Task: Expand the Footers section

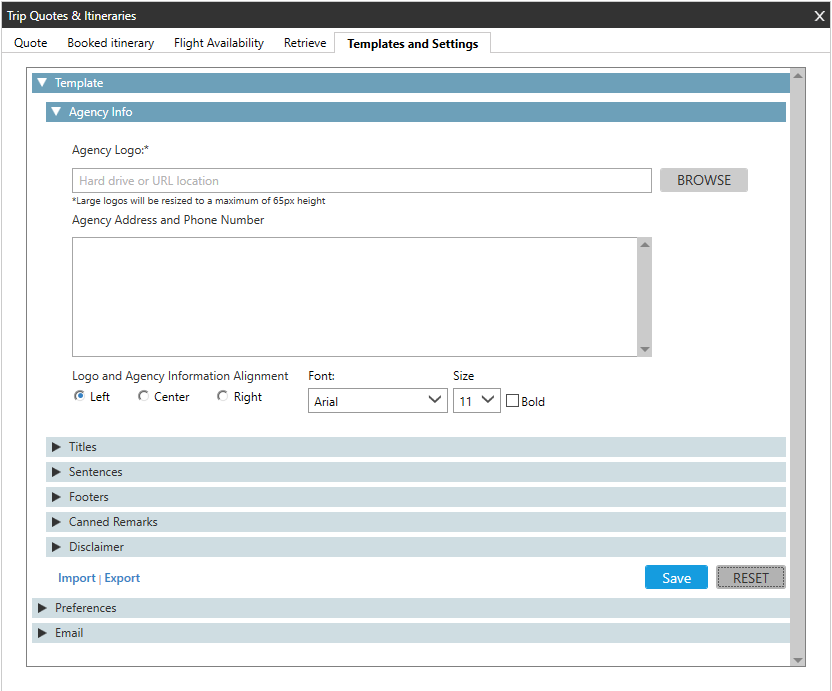Action: click(x=56, y=497)
